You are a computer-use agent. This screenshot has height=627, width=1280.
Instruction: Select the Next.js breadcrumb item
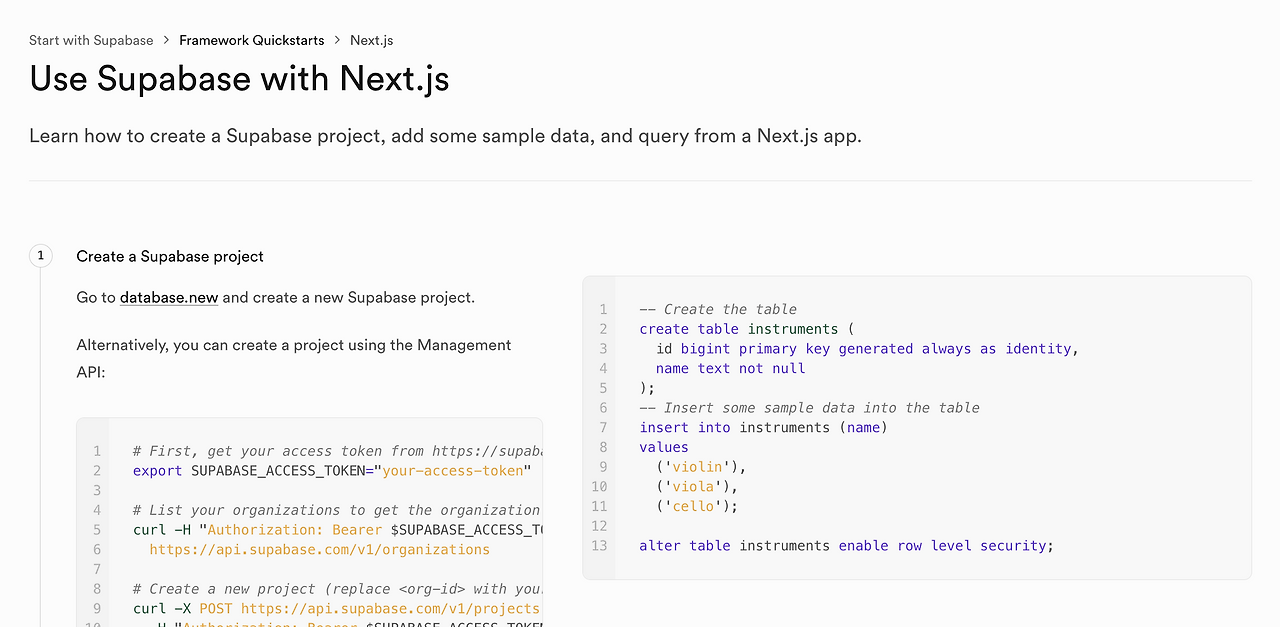pos(371,40)
